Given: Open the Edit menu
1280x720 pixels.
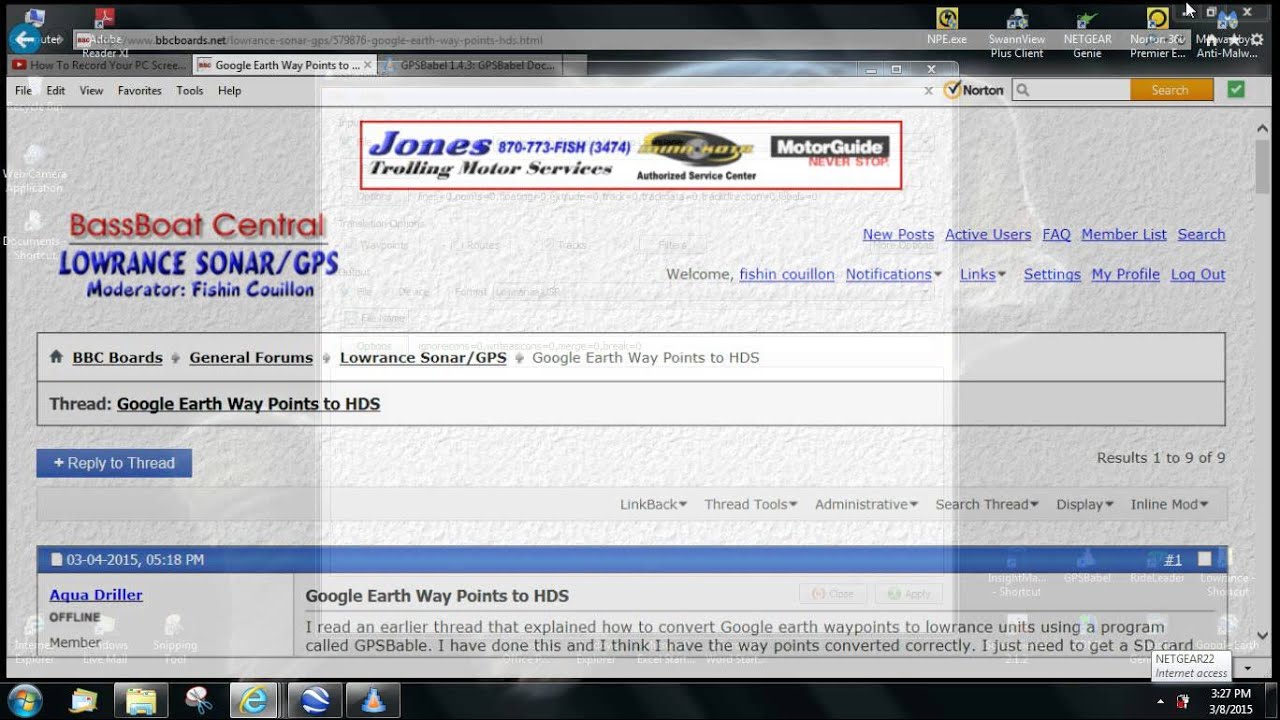Looking at the screenshot, I should click(x=56, y=90).
